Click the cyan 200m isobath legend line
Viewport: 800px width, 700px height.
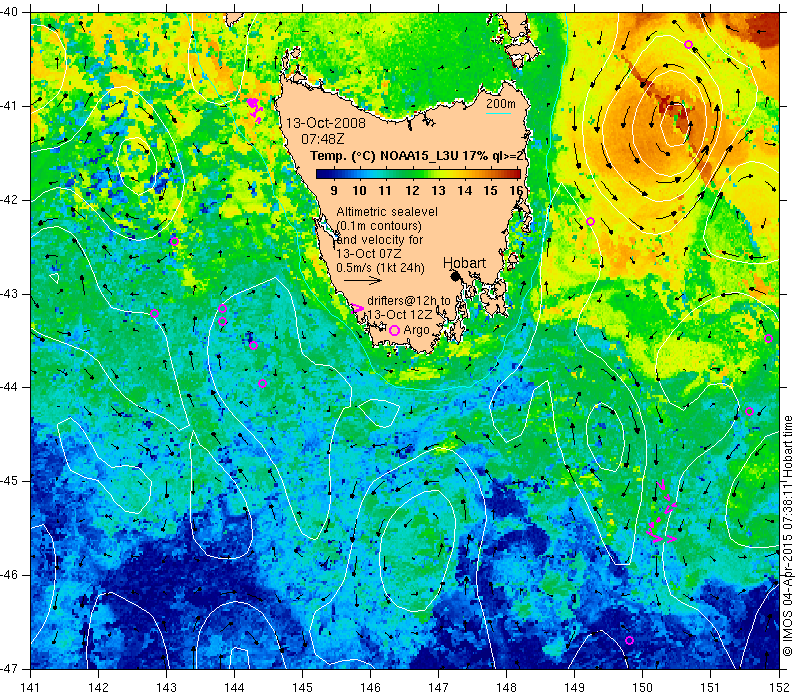coord(498,113)
